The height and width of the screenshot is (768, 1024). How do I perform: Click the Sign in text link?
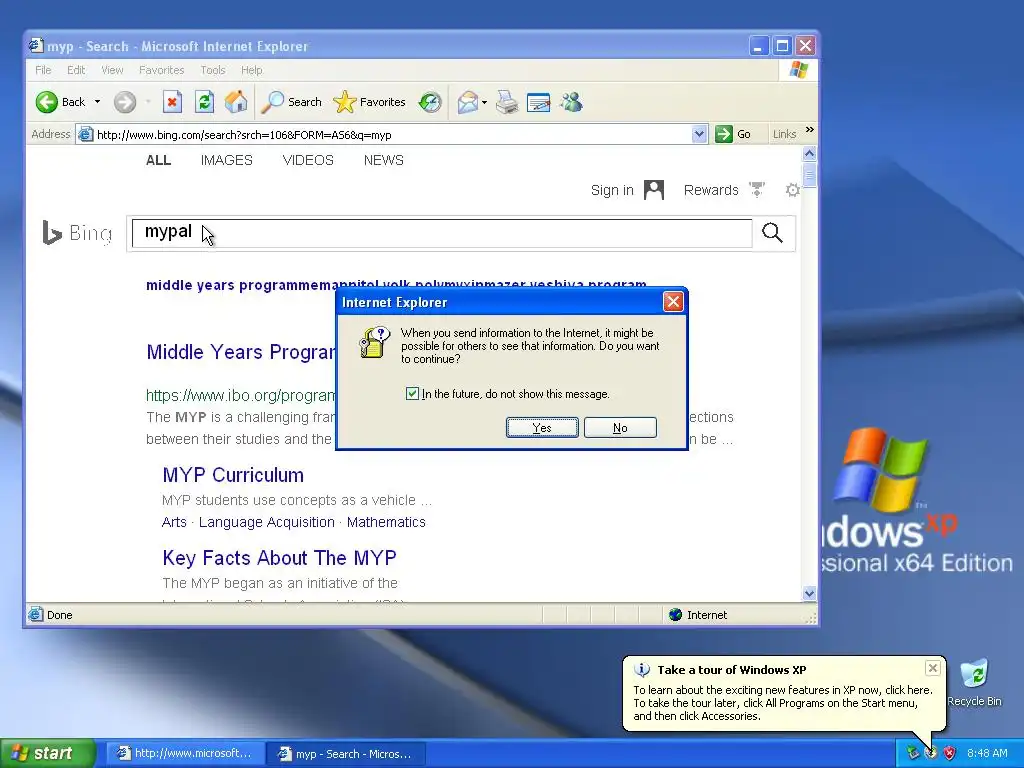coord(612,190)
